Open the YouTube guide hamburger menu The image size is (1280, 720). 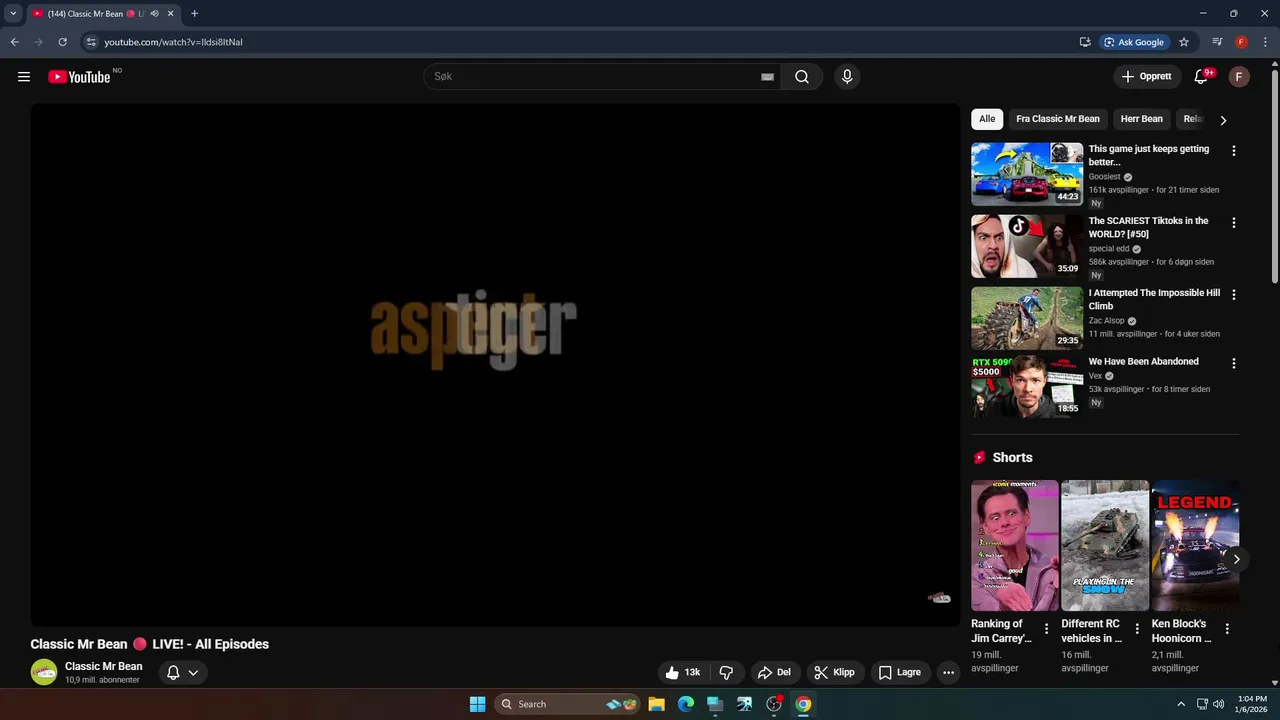(24, 77)
